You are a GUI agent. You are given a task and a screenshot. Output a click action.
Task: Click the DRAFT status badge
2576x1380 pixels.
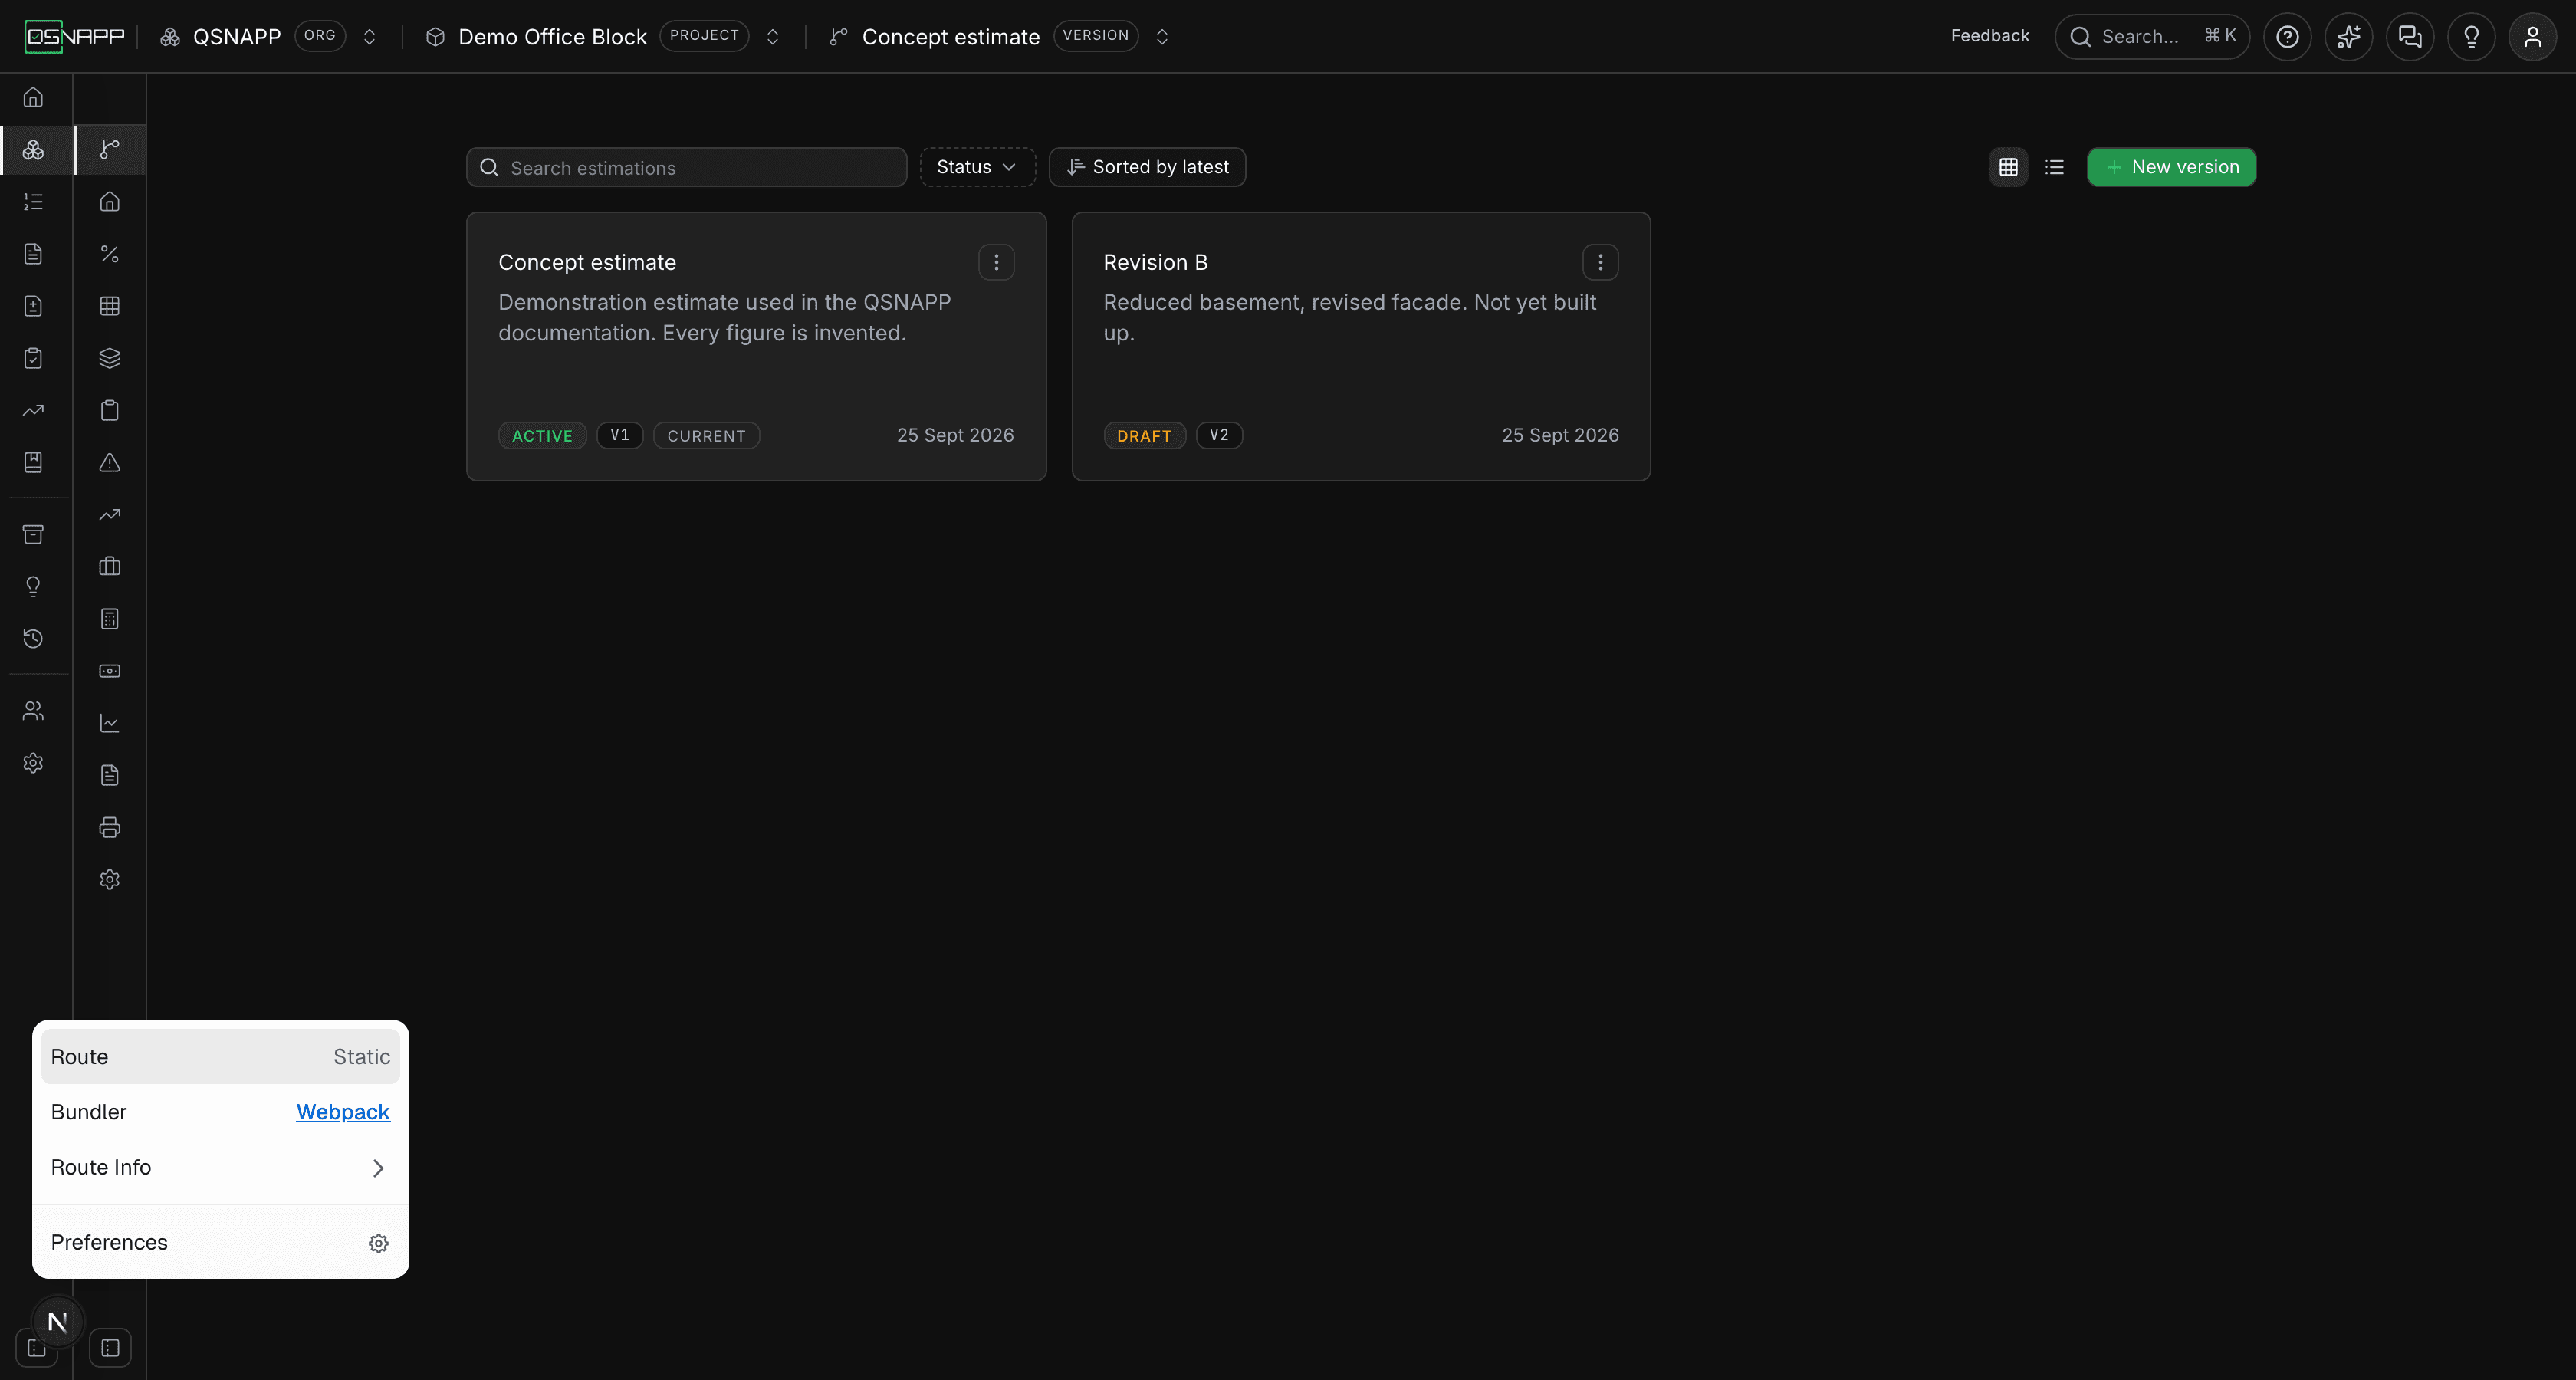pyautogui.click(x=1144, y=436)
